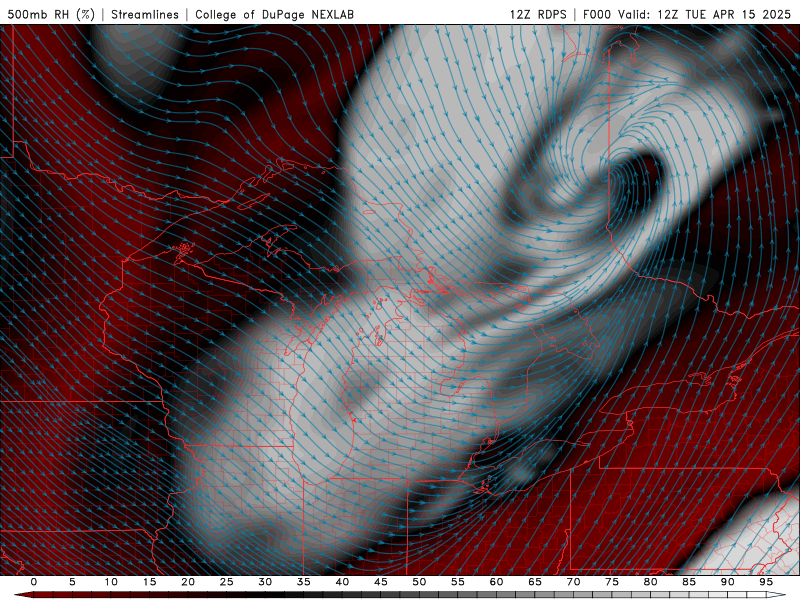
Task: Click the "5" colorbar tick label
Action: tap(72, 582)
